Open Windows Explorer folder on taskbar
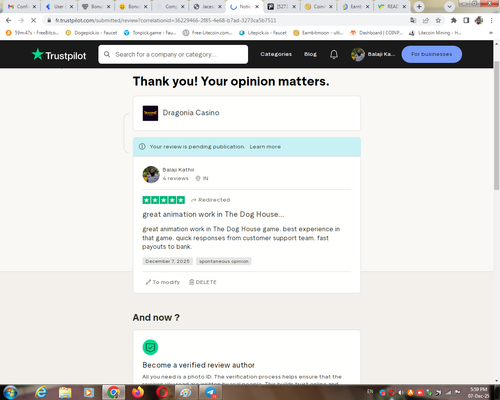The image size is (500, 400). [x=65, y=392]
